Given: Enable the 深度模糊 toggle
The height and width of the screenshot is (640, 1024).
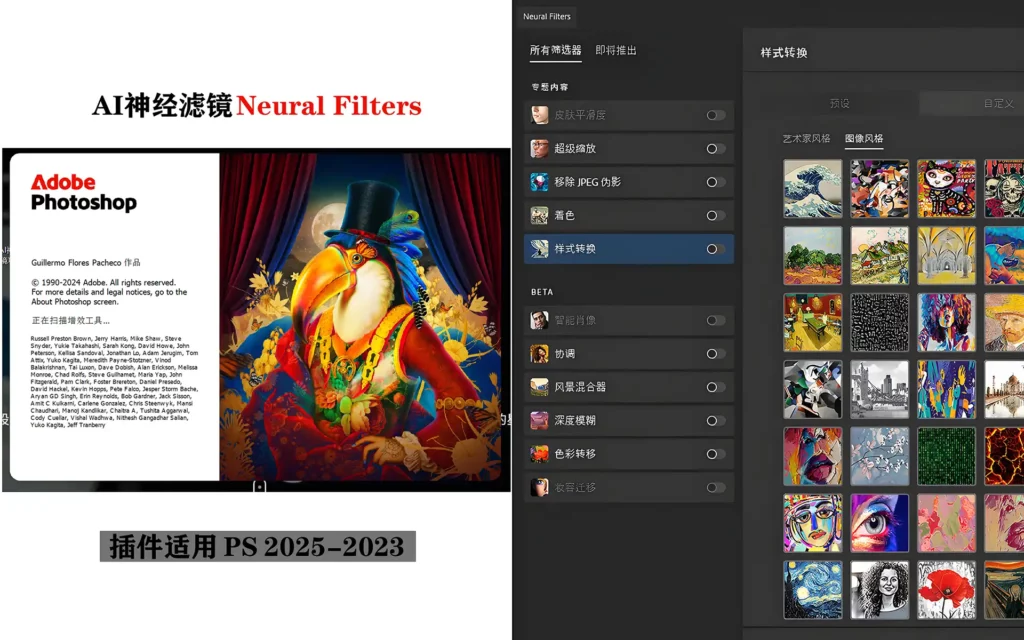Looking at the screenshot, I should tap(716, 421).
